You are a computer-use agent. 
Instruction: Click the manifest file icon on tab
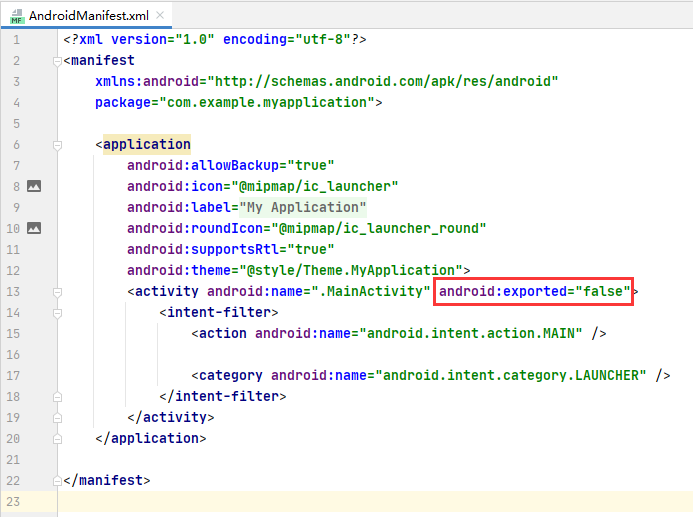click(17, 16)
